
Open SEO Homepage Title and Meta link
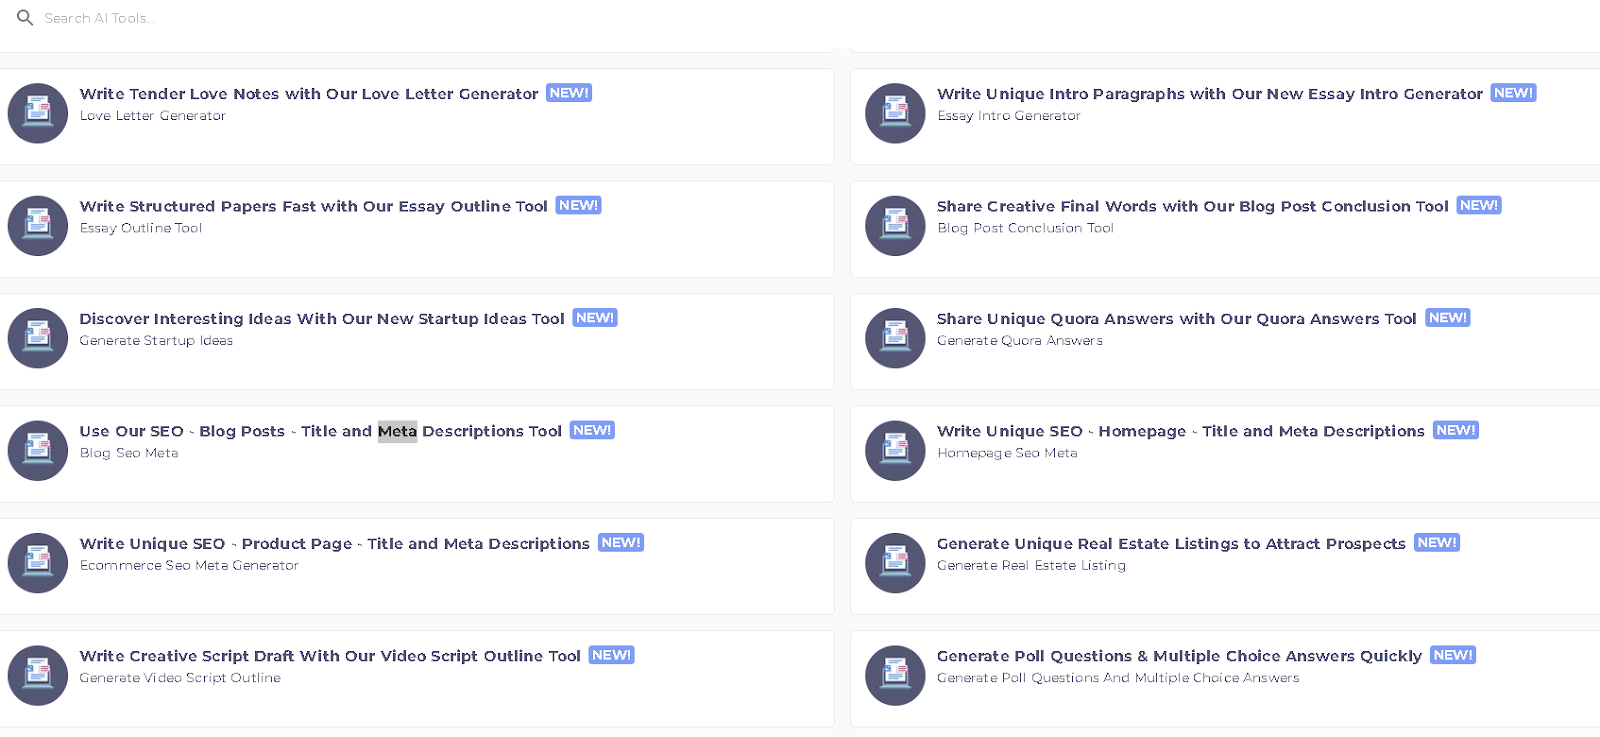pyautogui.click(x=1181, y=431)
